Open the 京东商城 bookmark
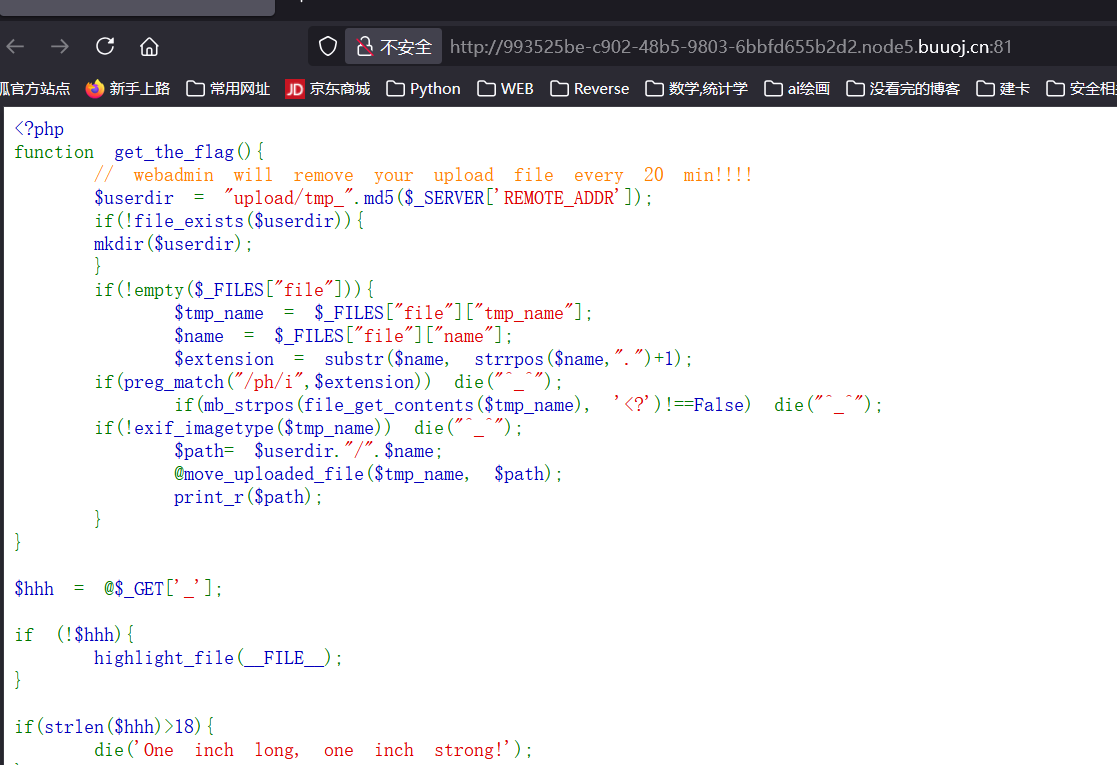Viewport: 1117px width, 765px height. [328, 88]
